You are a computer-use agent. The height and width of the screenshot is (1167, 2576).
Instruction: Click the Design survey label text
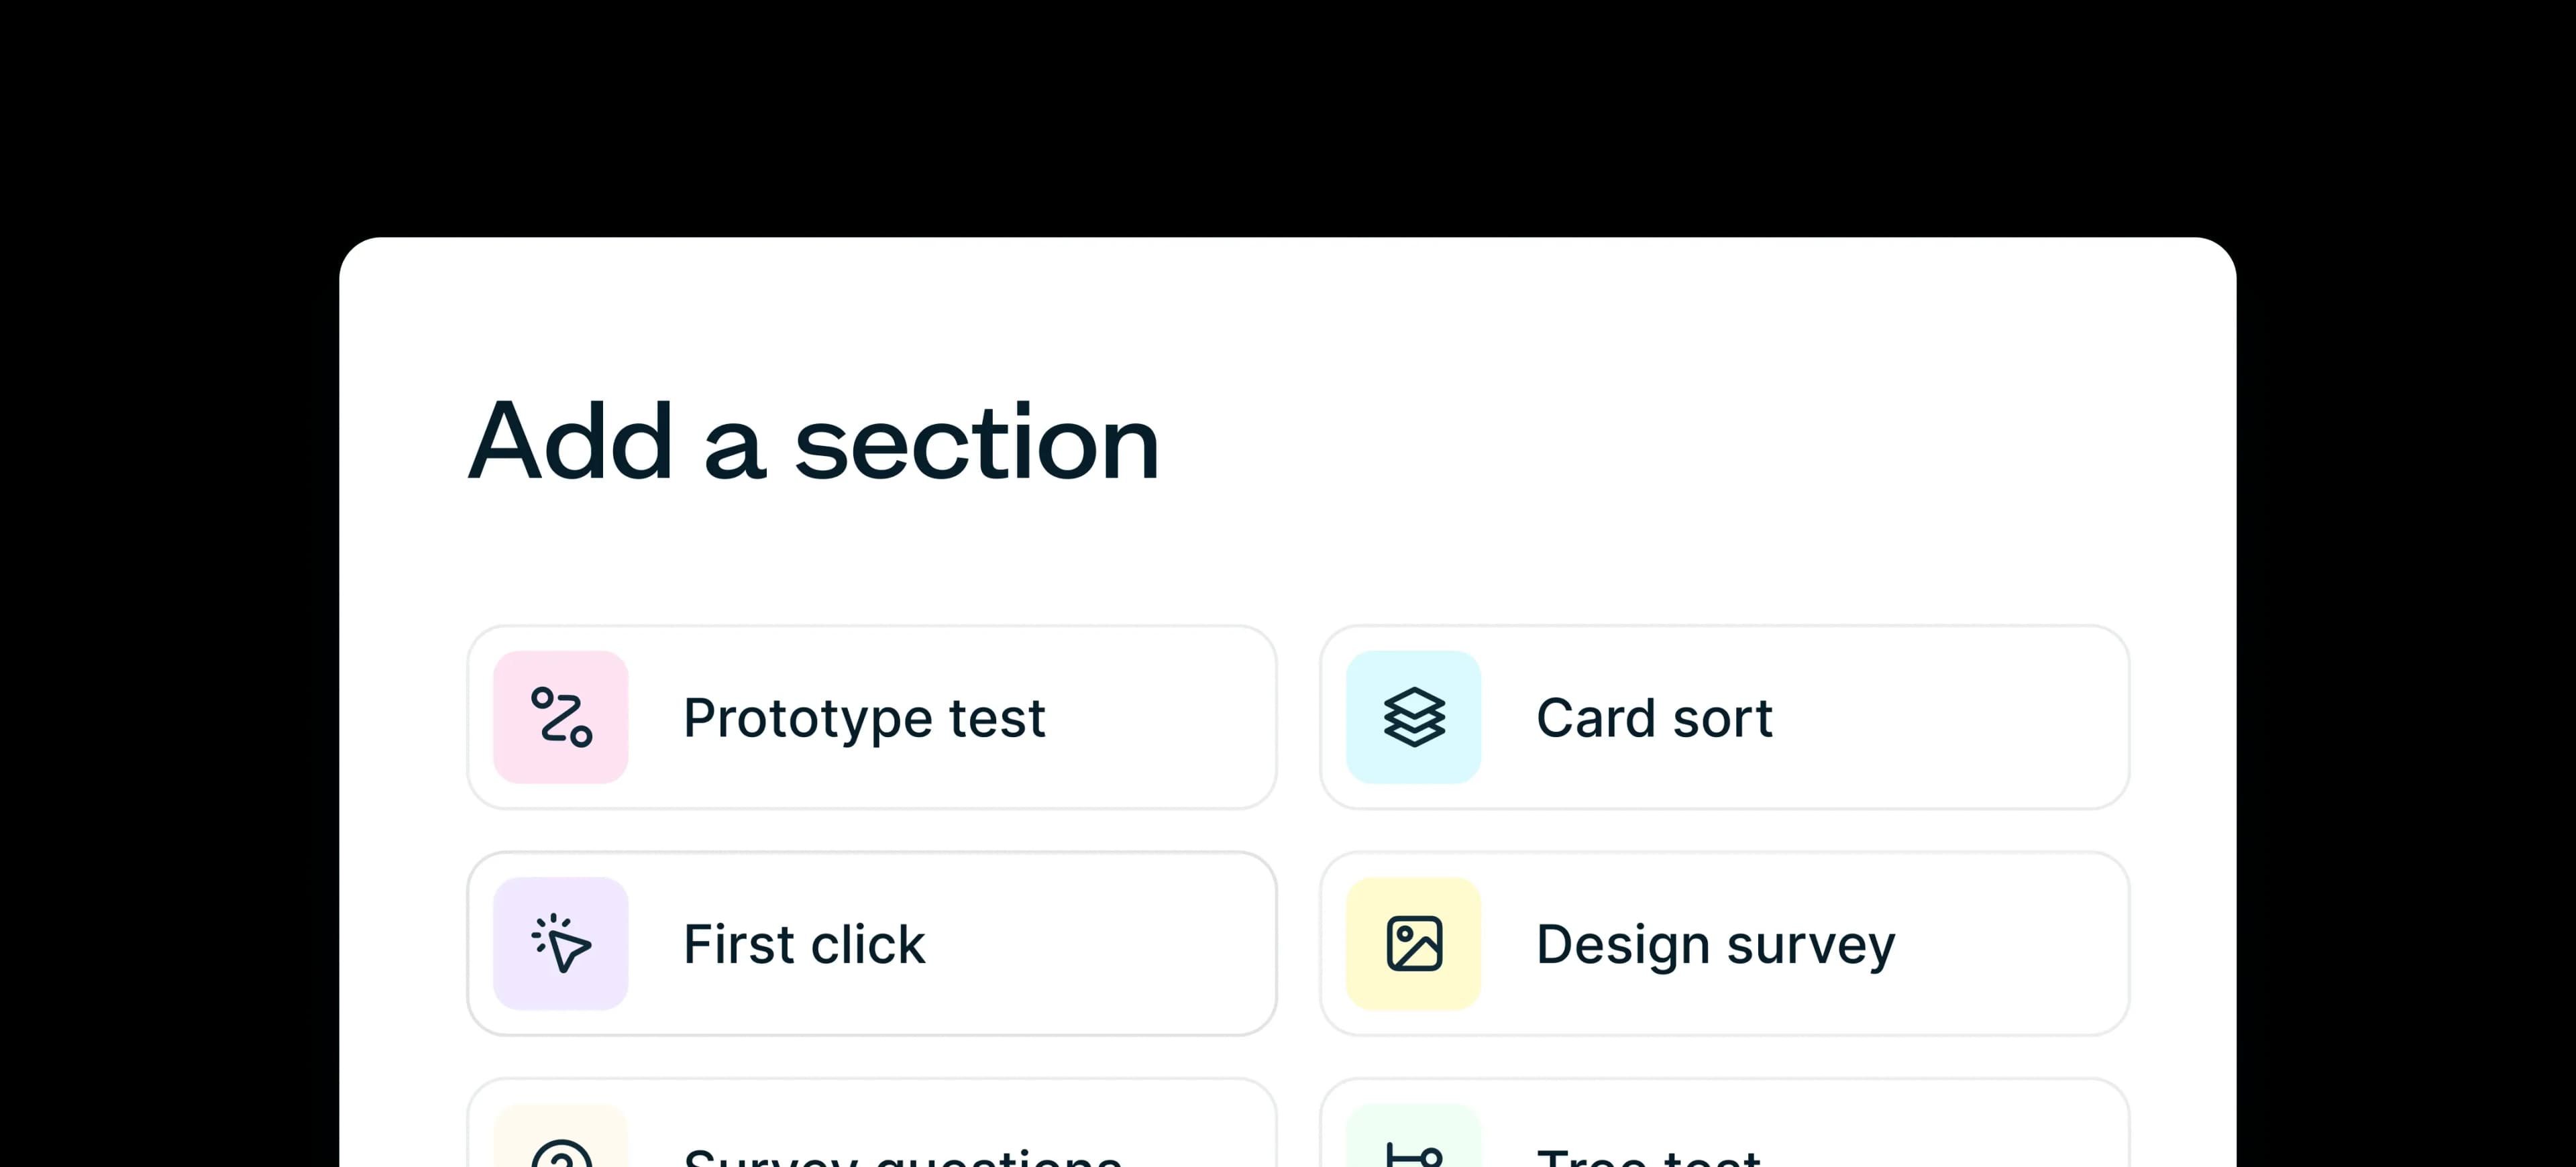(x=1716, y=943)
